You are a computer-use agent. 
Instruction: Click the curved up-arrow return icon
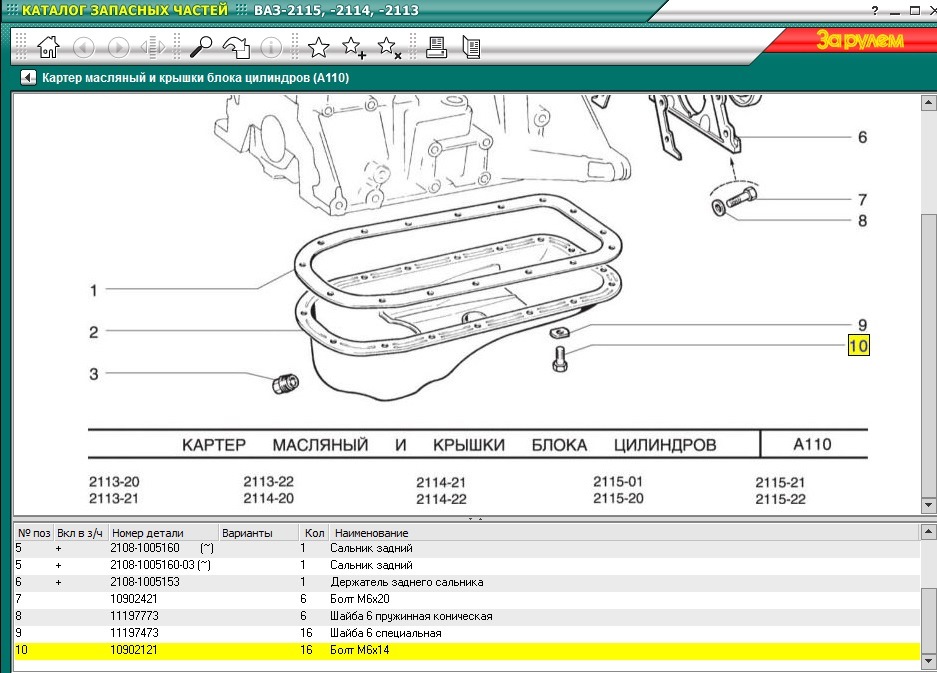point(237,47)
